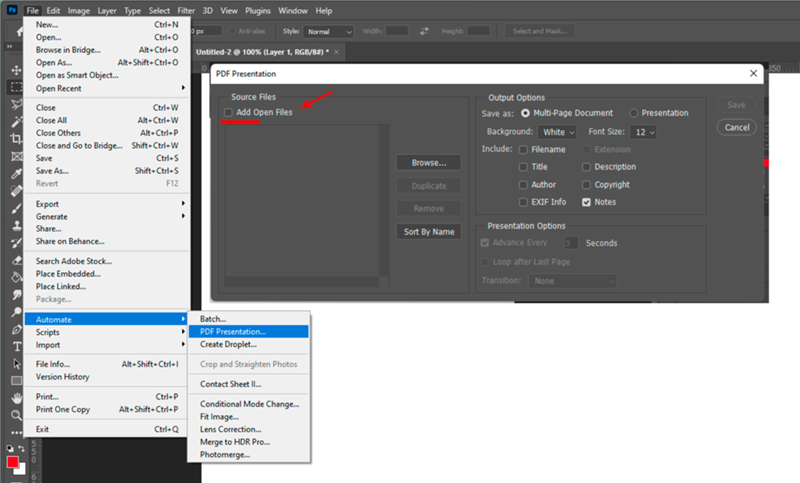This screenshot has width=800, height=483.
Task: Open the Style dropdown set to Normal
Action: click(328, 32)
